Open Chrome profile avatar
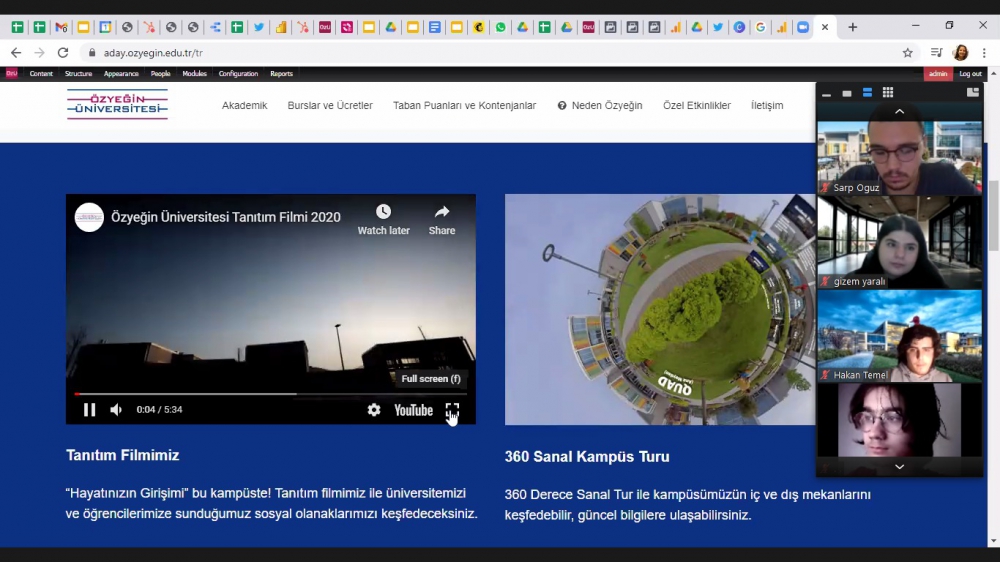This screenshot has width=1000, height=562. [960, 53]
